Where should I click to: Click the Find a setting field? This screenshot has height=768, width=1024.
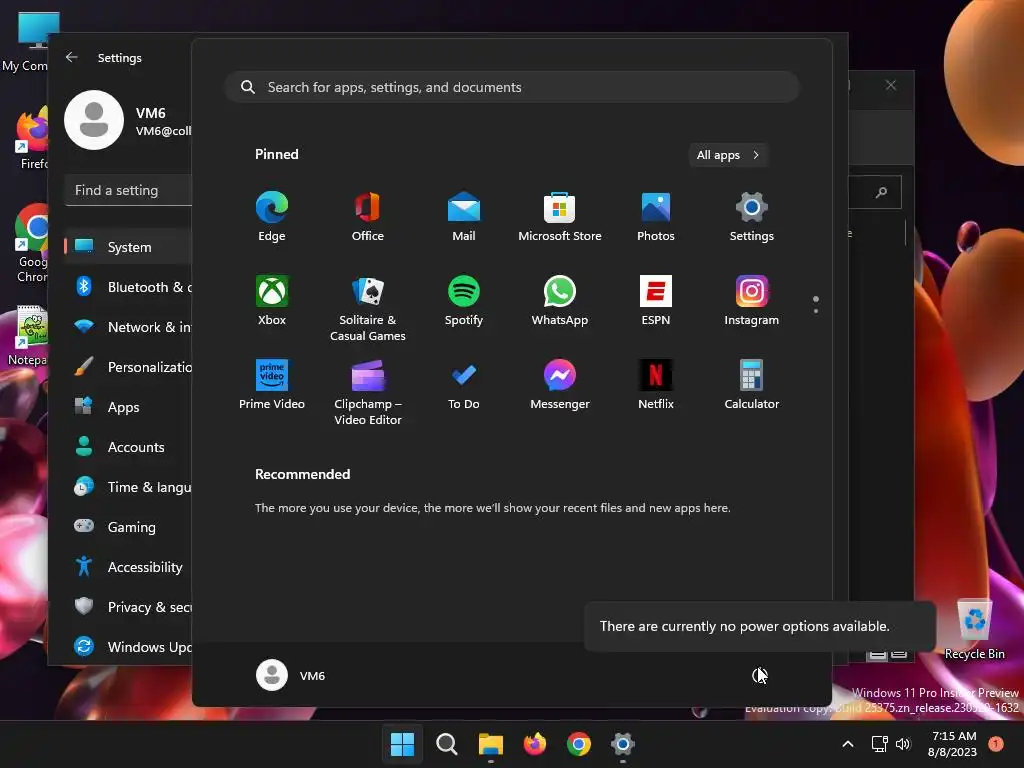(x=129, y=190)
